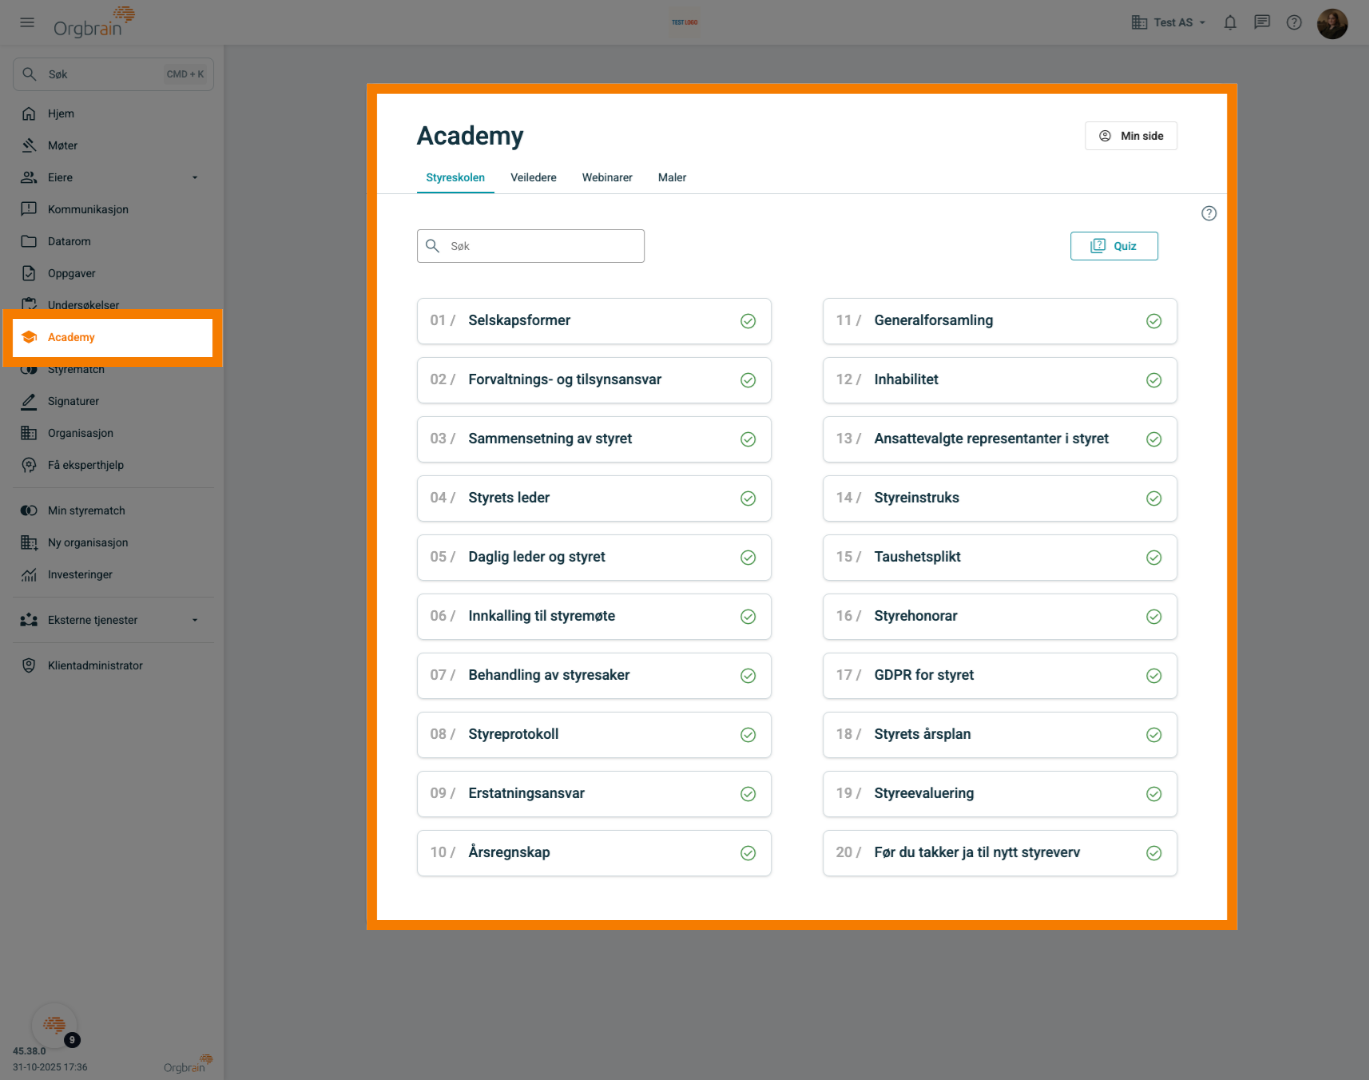
Task: Open the hamburger menu icon
Action: (x=27, y=22)
